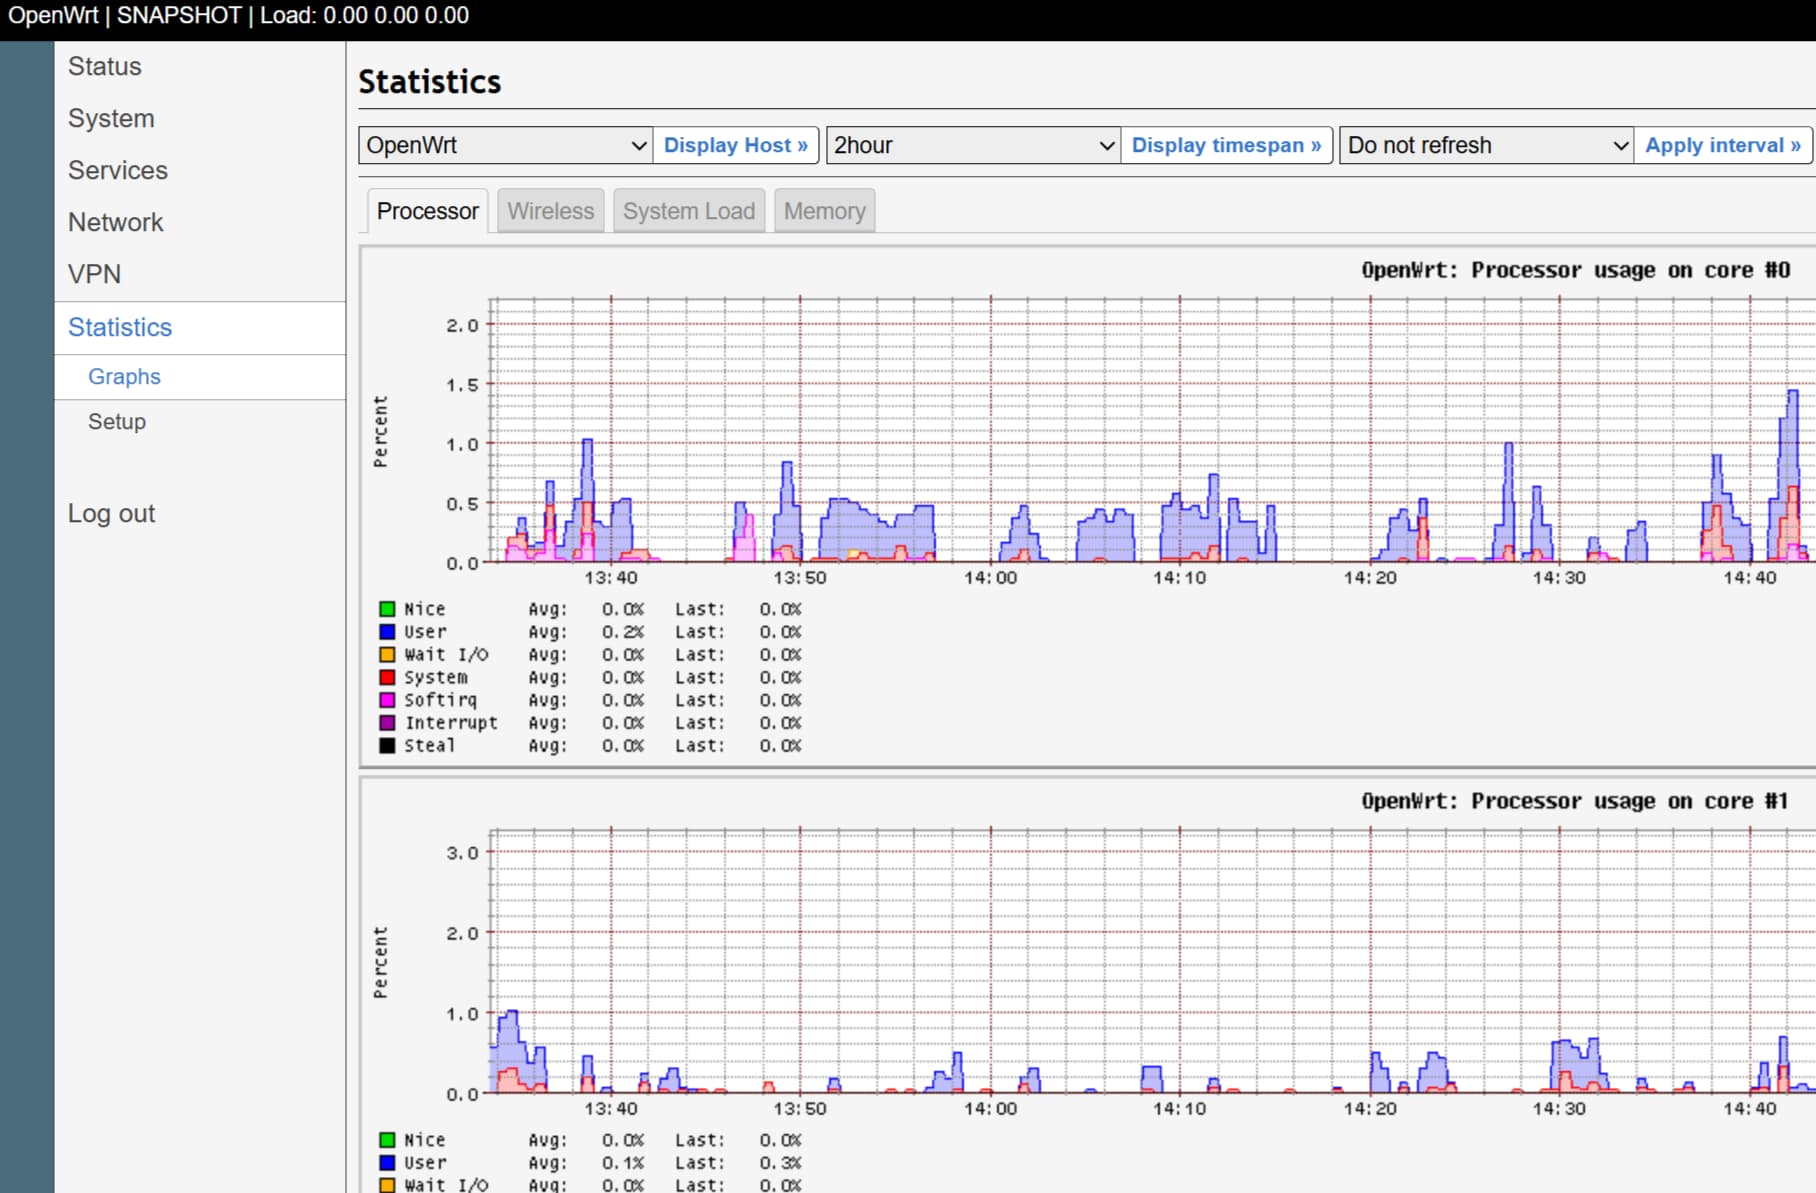Click the black Steal swatch in core #0 legend
Viewport: 1816px width, 1193px height.
click(387, 746)
